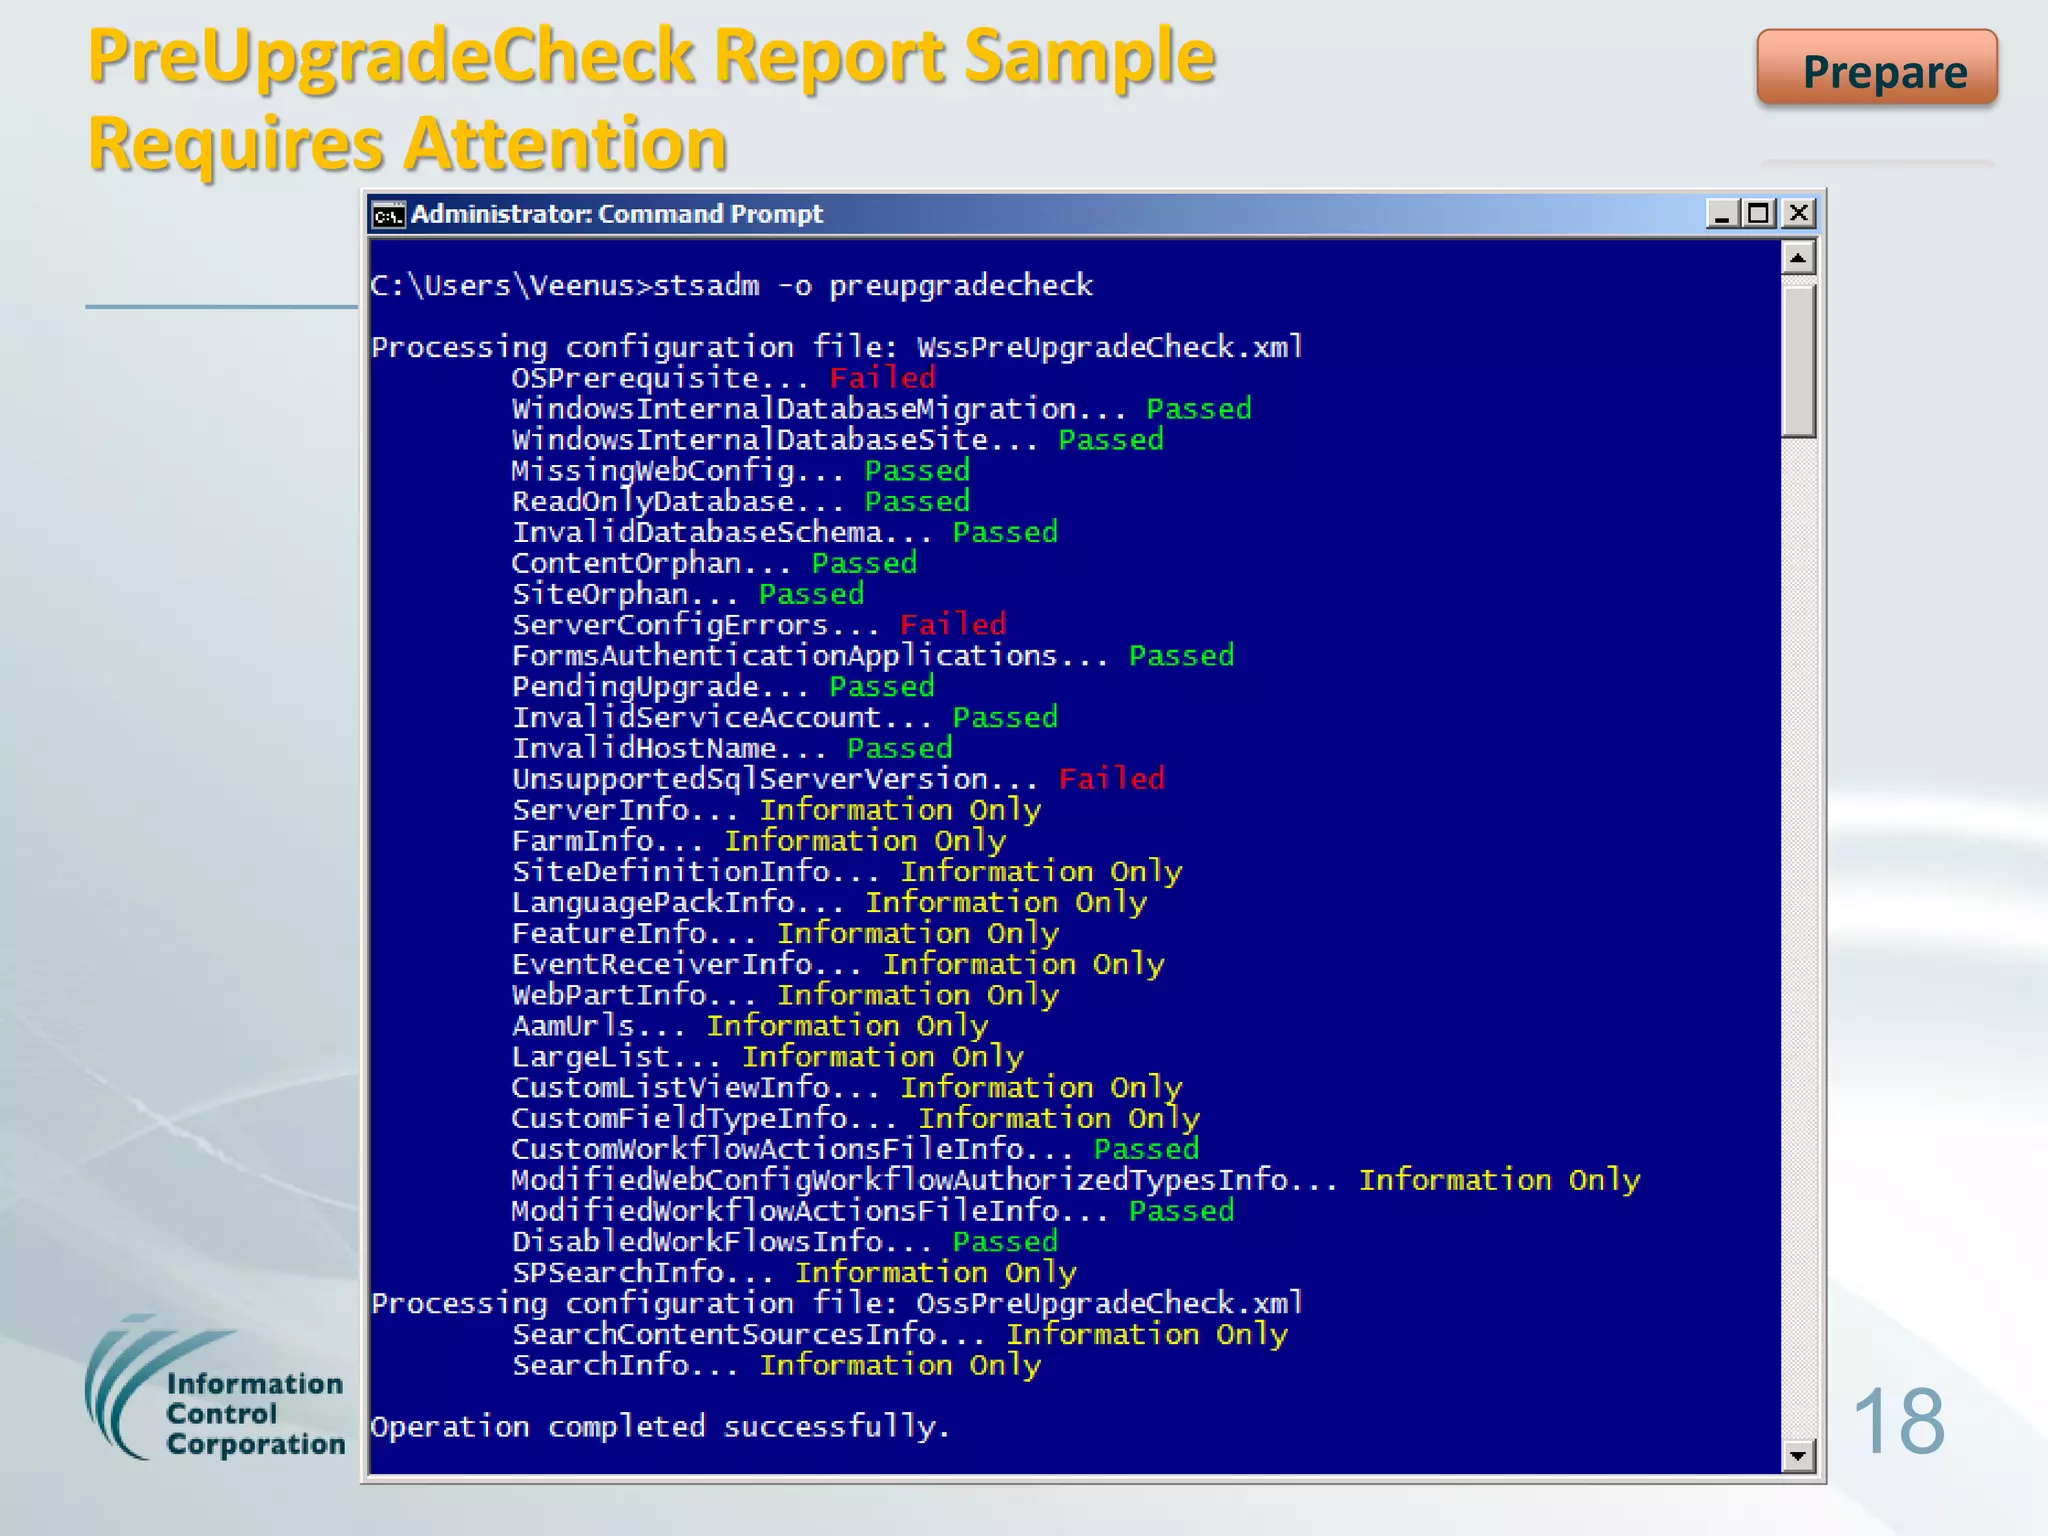Close the Command Prompt window
2048x1536 pixels.
point(1798,214)
